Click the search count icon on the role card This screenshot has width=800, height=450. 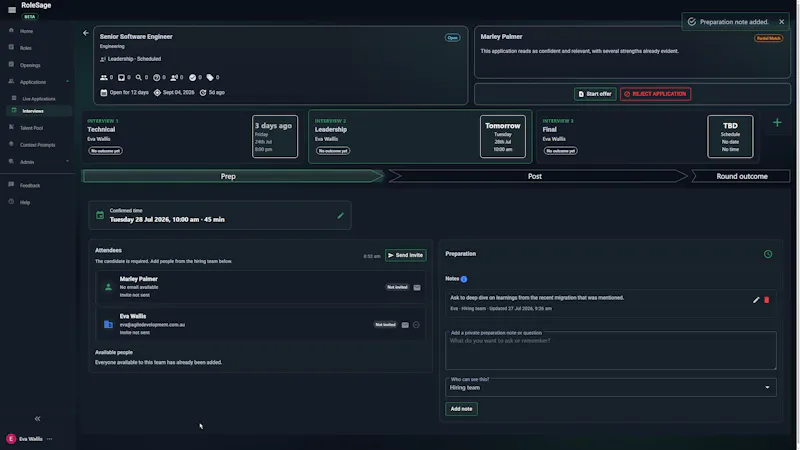139,78
